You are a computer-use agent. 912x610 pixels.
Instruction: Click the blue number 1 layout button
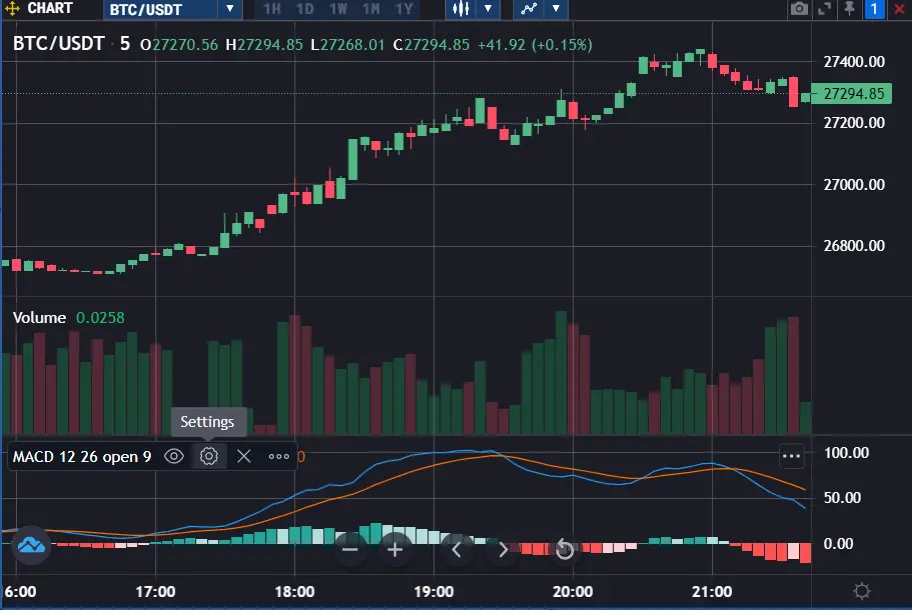pyautogui.click(x=874, y=9)
